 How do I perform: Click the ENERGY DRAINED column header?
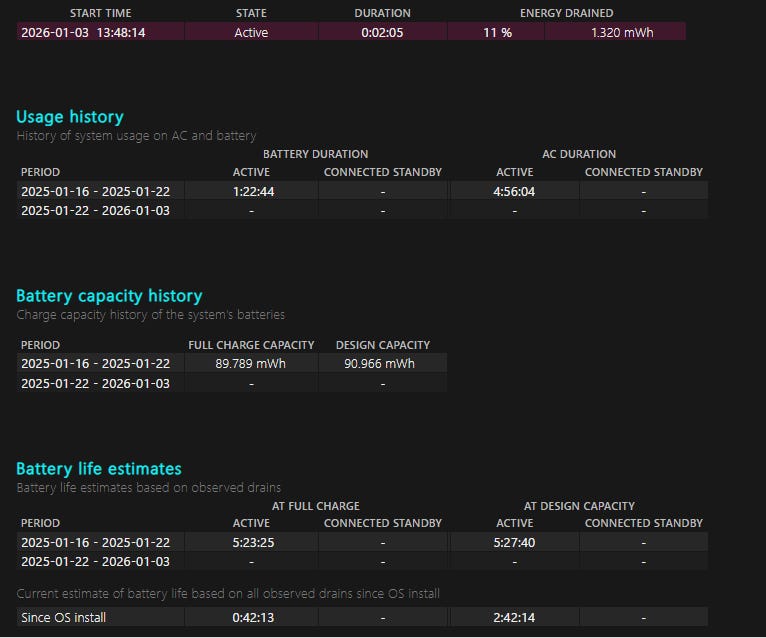[566, 13]
